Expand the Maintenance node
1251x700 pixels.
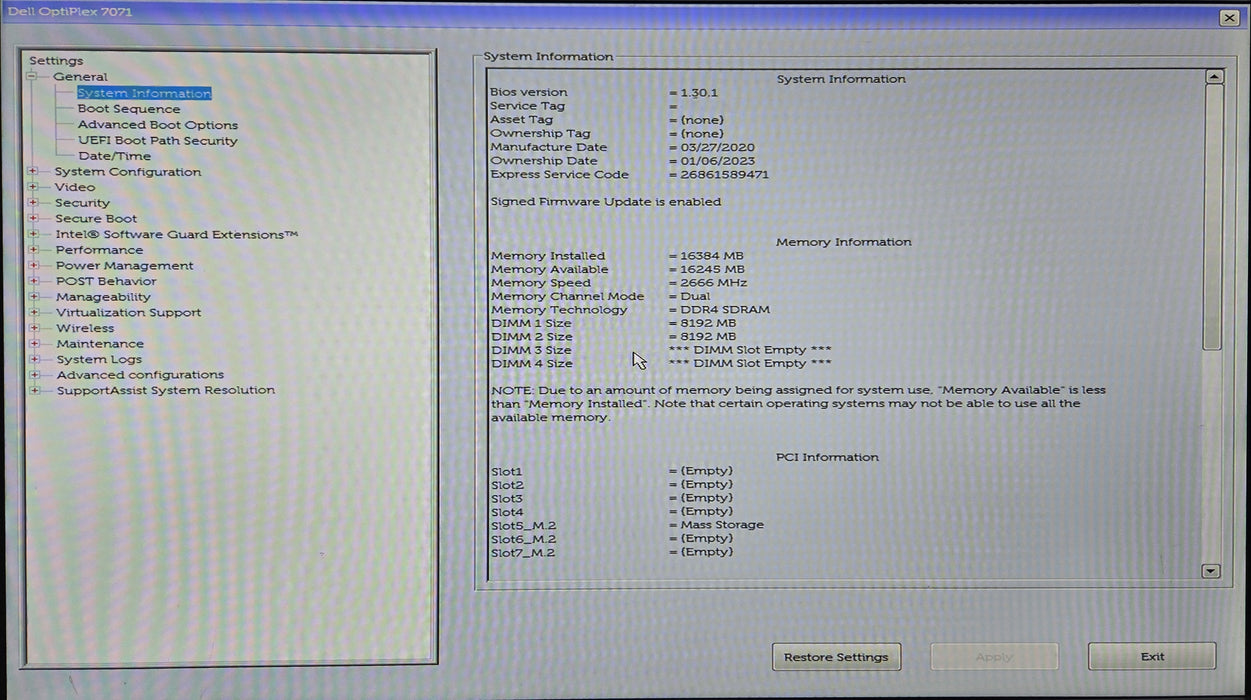coord(33,344)
